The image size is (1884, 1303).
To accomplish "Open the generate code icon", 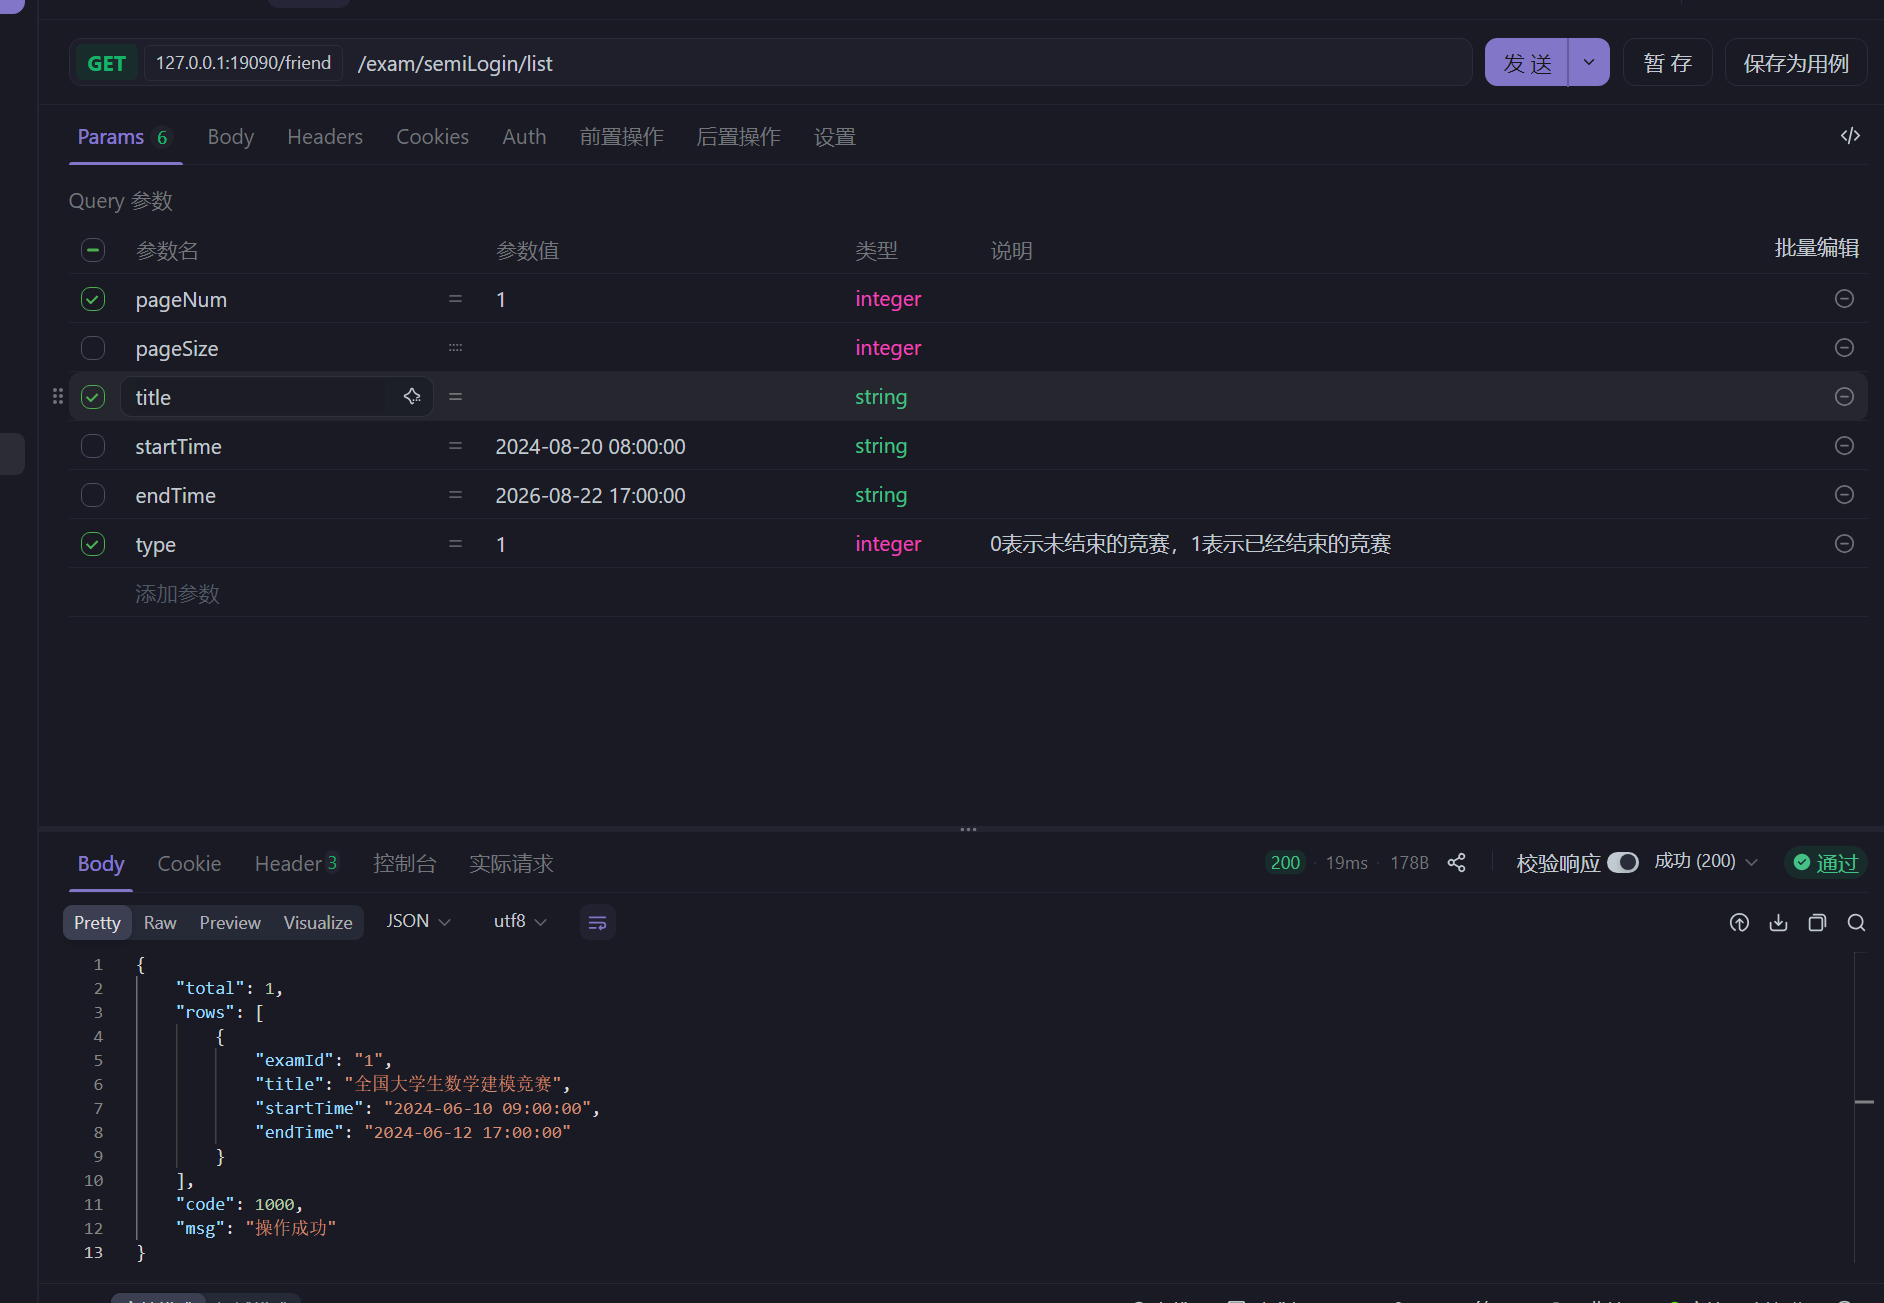I will tap(1850, 135).
